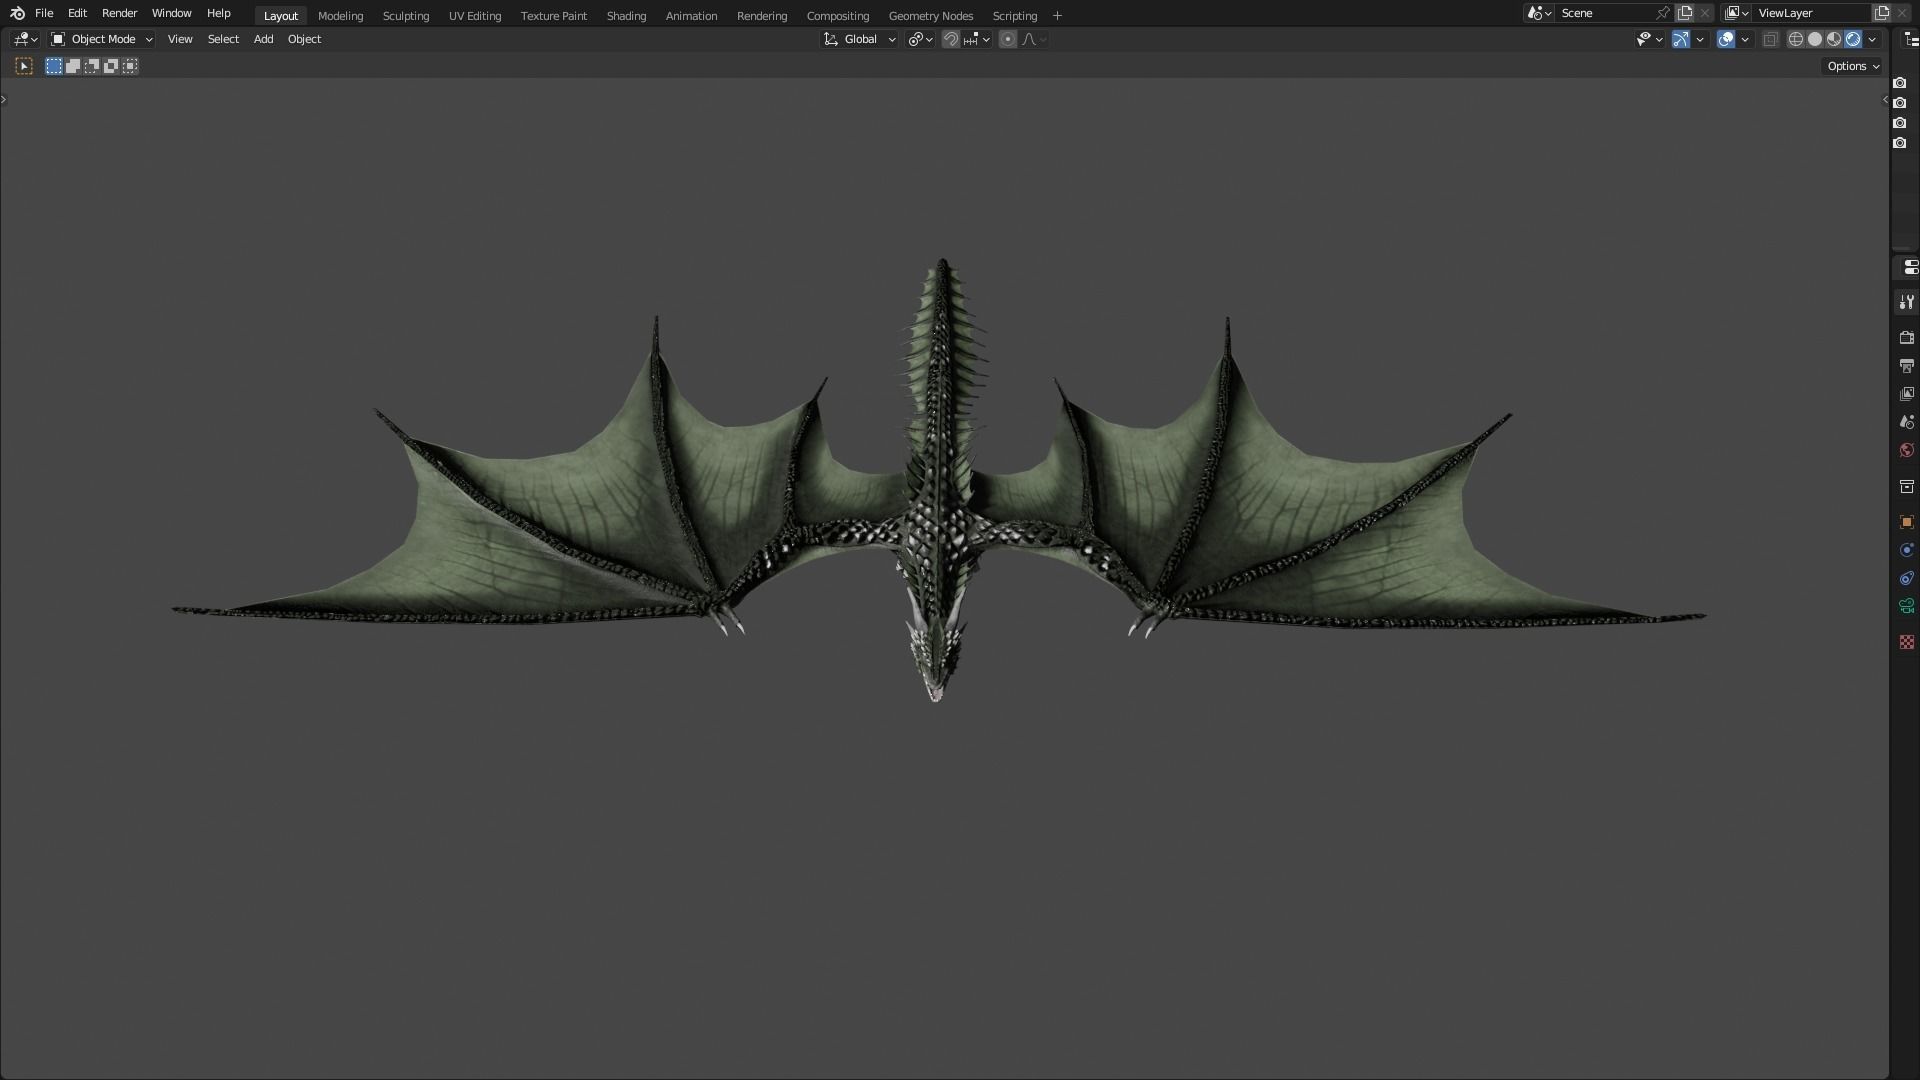
Task: Toggle viewport overlays display
Action: click(x=1726, y=39)
